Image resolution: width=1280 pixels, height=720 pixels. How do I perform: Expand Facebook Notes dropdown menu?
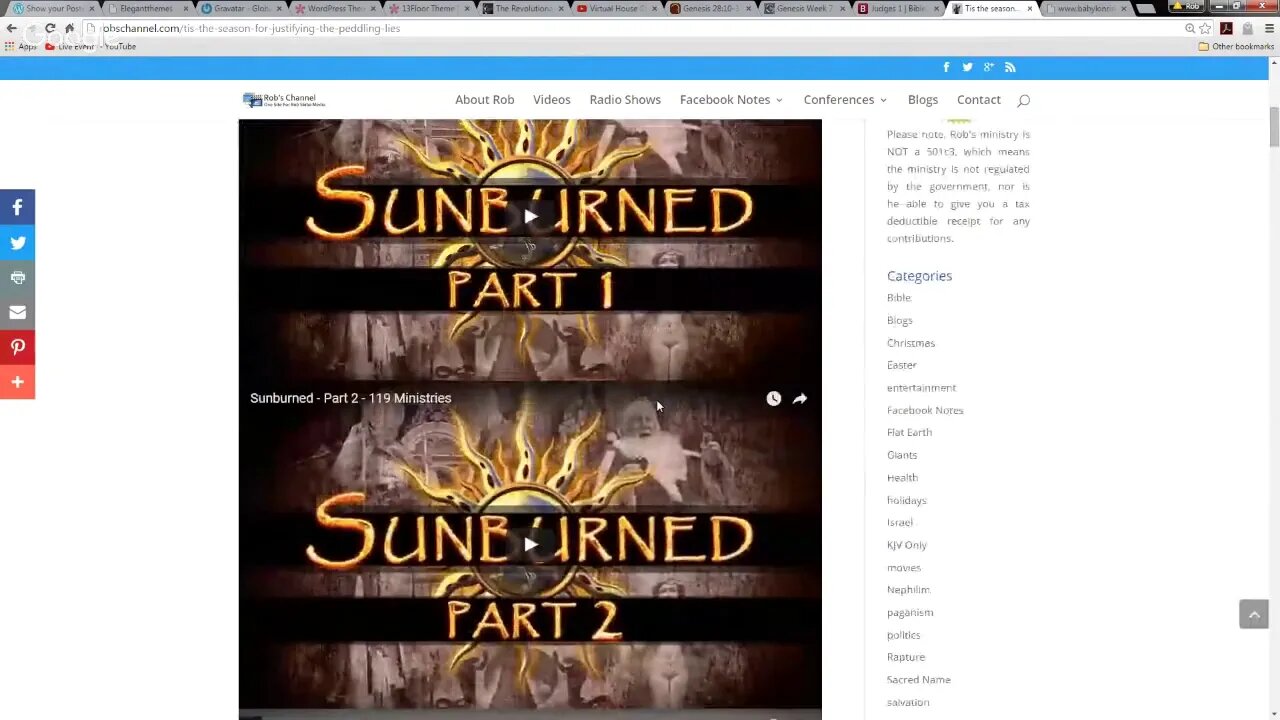click(x=731, y=100)
